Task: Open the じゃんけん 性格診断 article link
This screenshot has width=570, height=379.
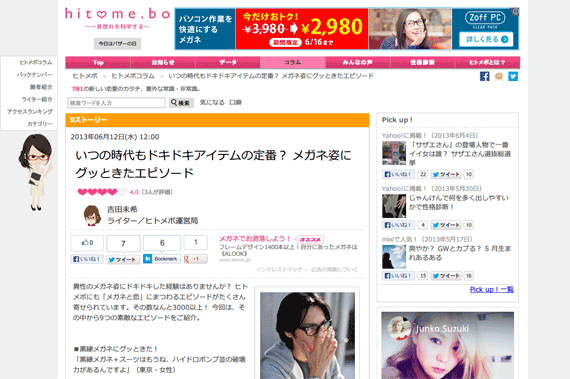Action: coord(459,202)
